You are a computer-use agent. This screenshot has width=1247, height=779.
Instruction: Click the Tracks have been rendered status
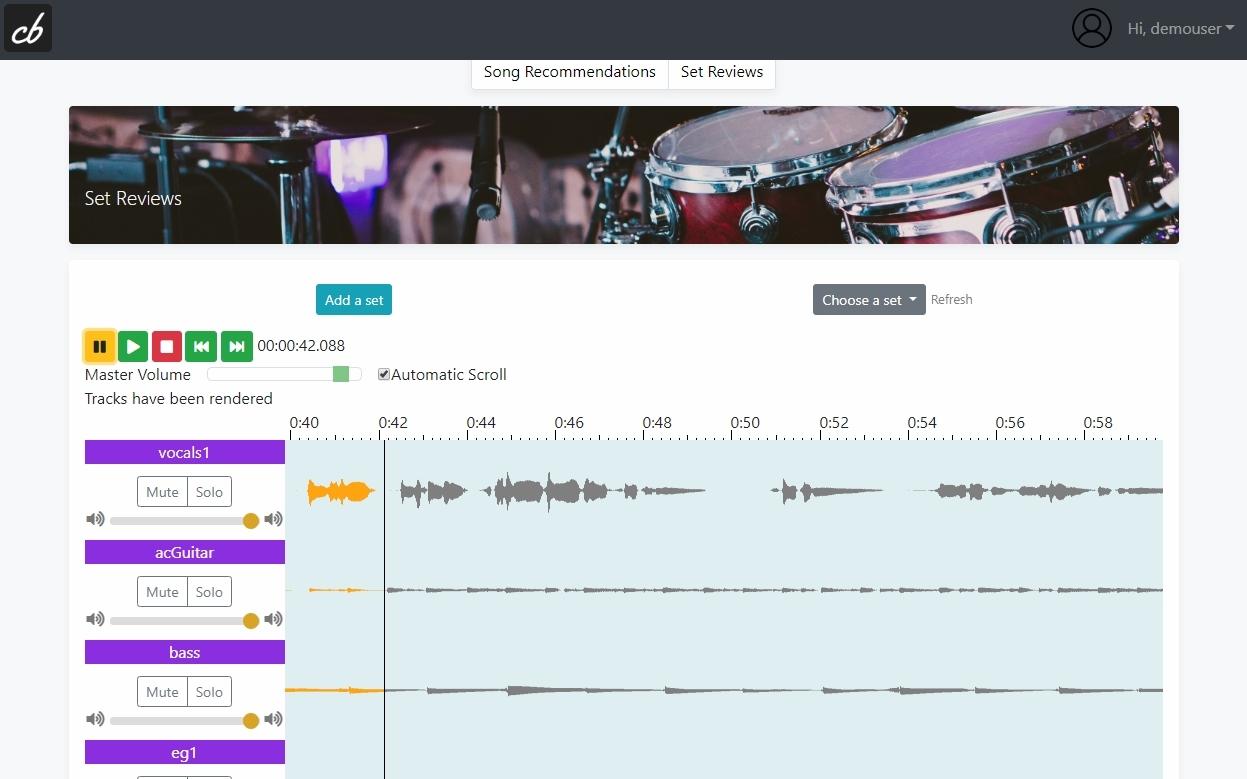coord(179,398)
